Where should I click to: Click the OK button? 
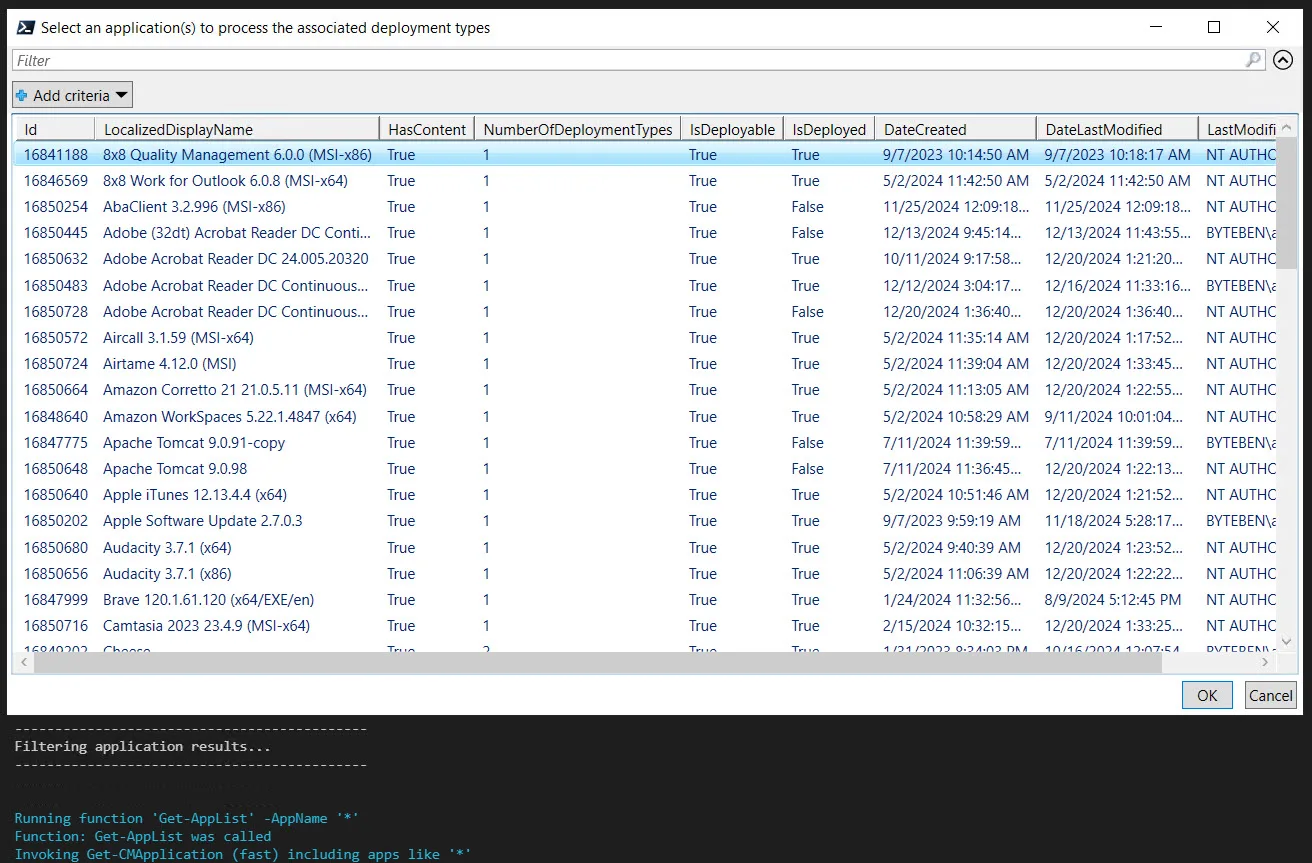(1207, 695)
